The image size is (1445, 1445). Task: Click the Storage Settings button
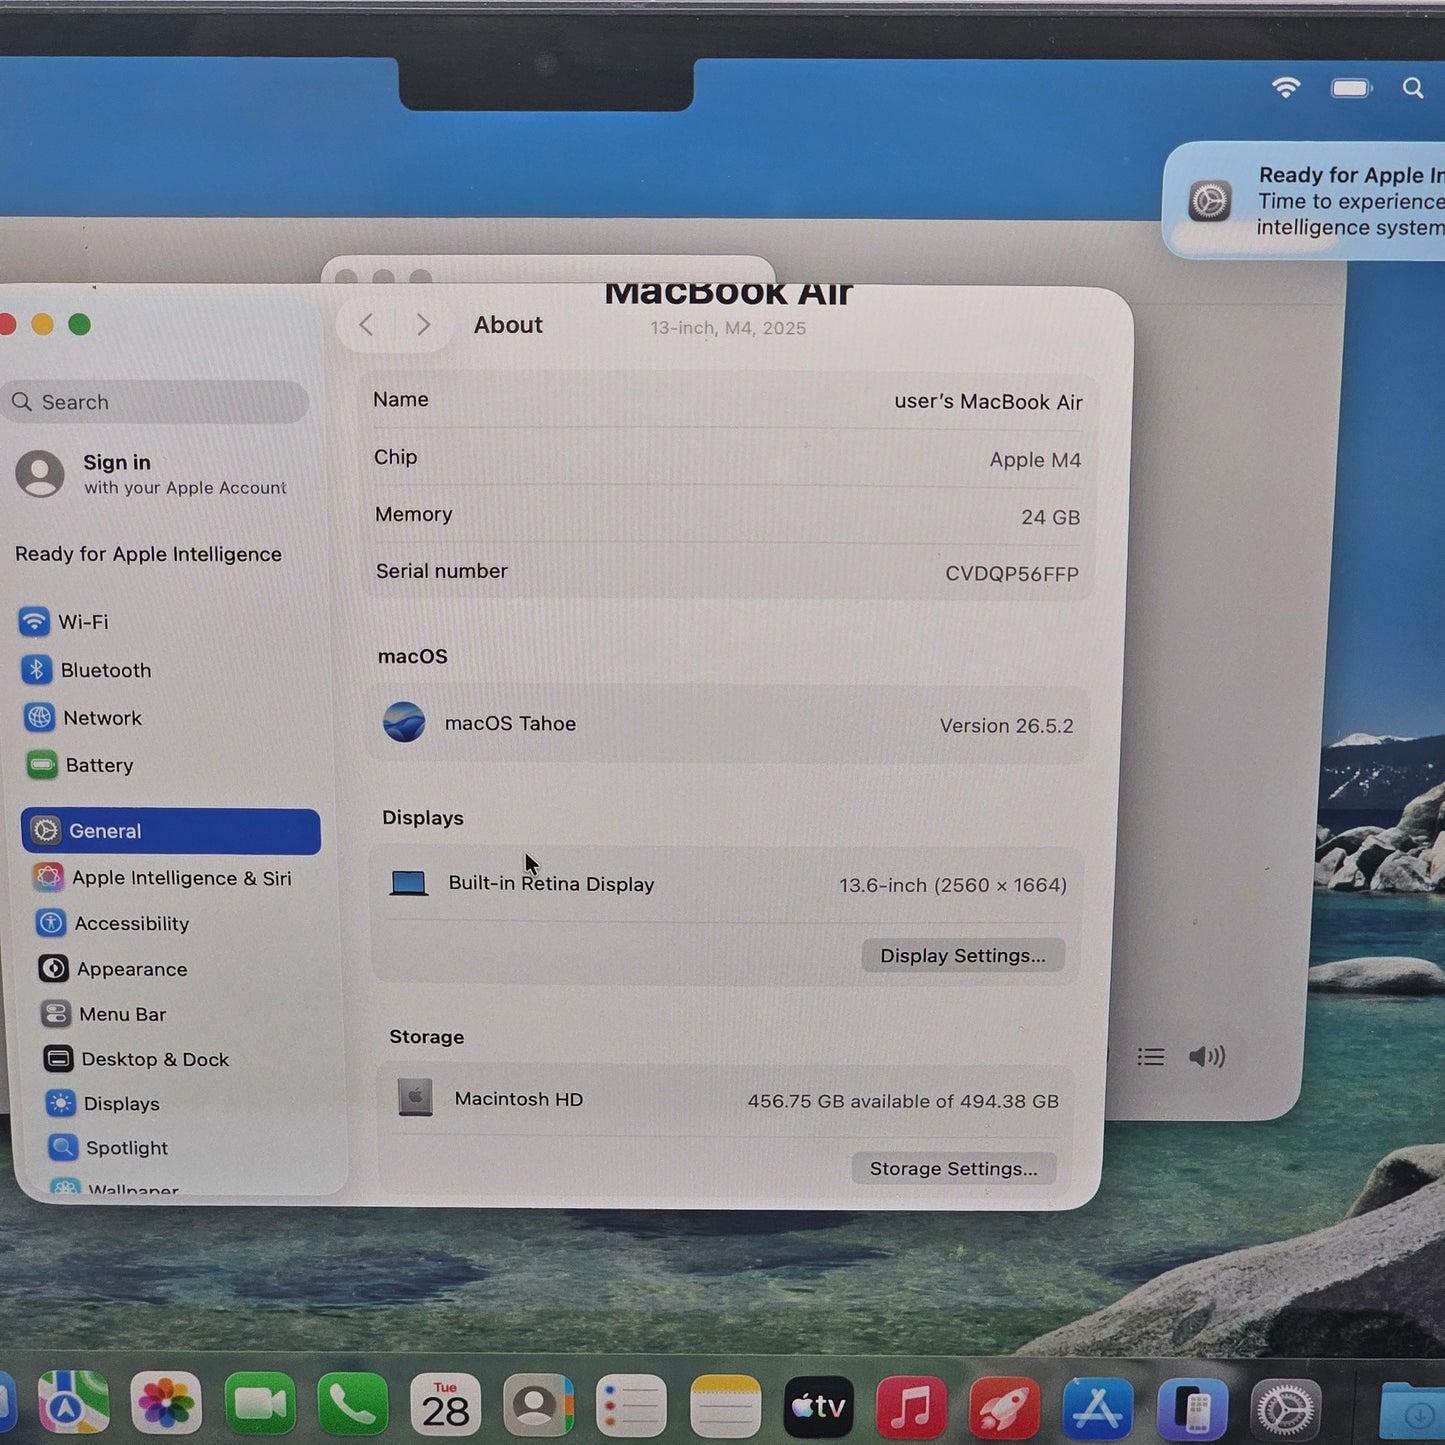coord(953,1169)
